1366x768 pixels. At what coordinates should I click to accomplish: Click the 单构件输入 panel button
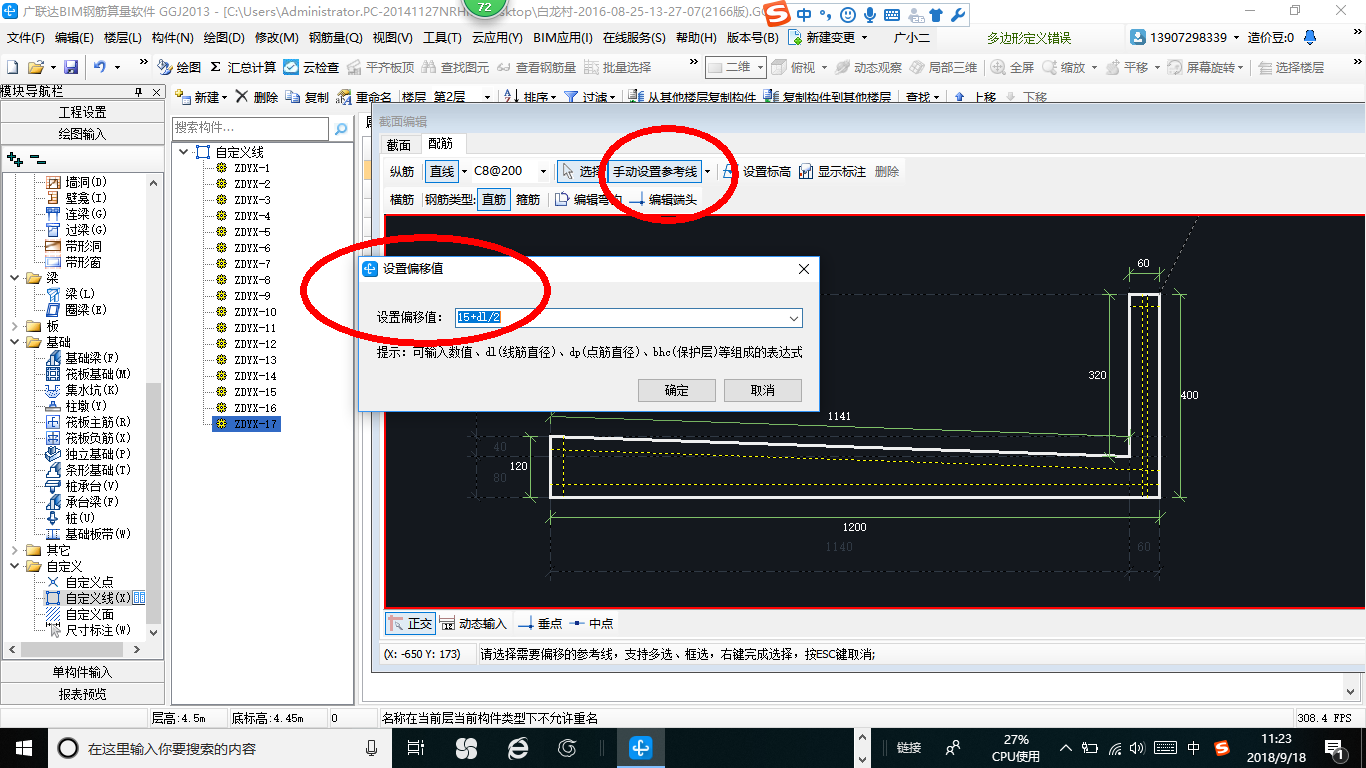(x=82, y=672)
